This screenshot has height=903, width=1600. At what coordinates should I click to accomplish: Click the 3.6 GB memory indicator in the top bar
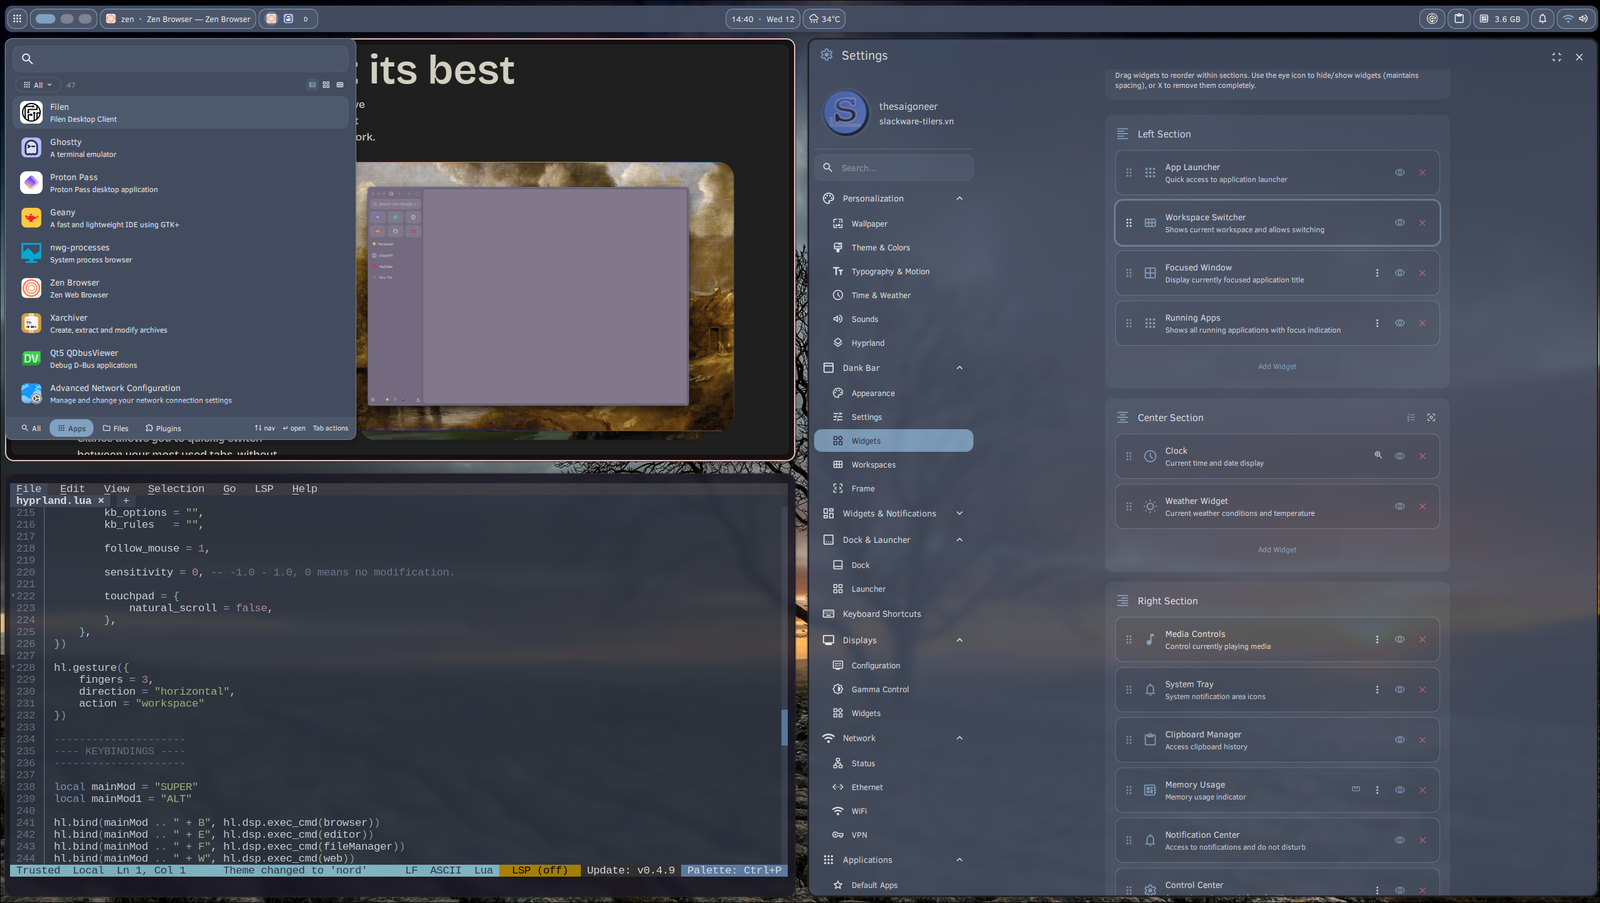coord(1500,18)
